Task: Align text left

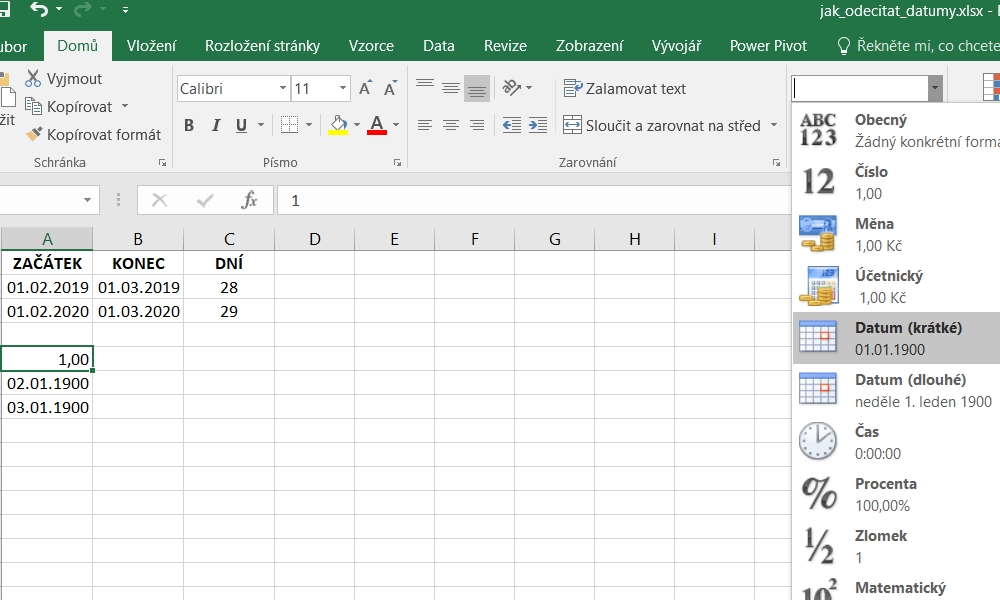Action: coord(425,125)
